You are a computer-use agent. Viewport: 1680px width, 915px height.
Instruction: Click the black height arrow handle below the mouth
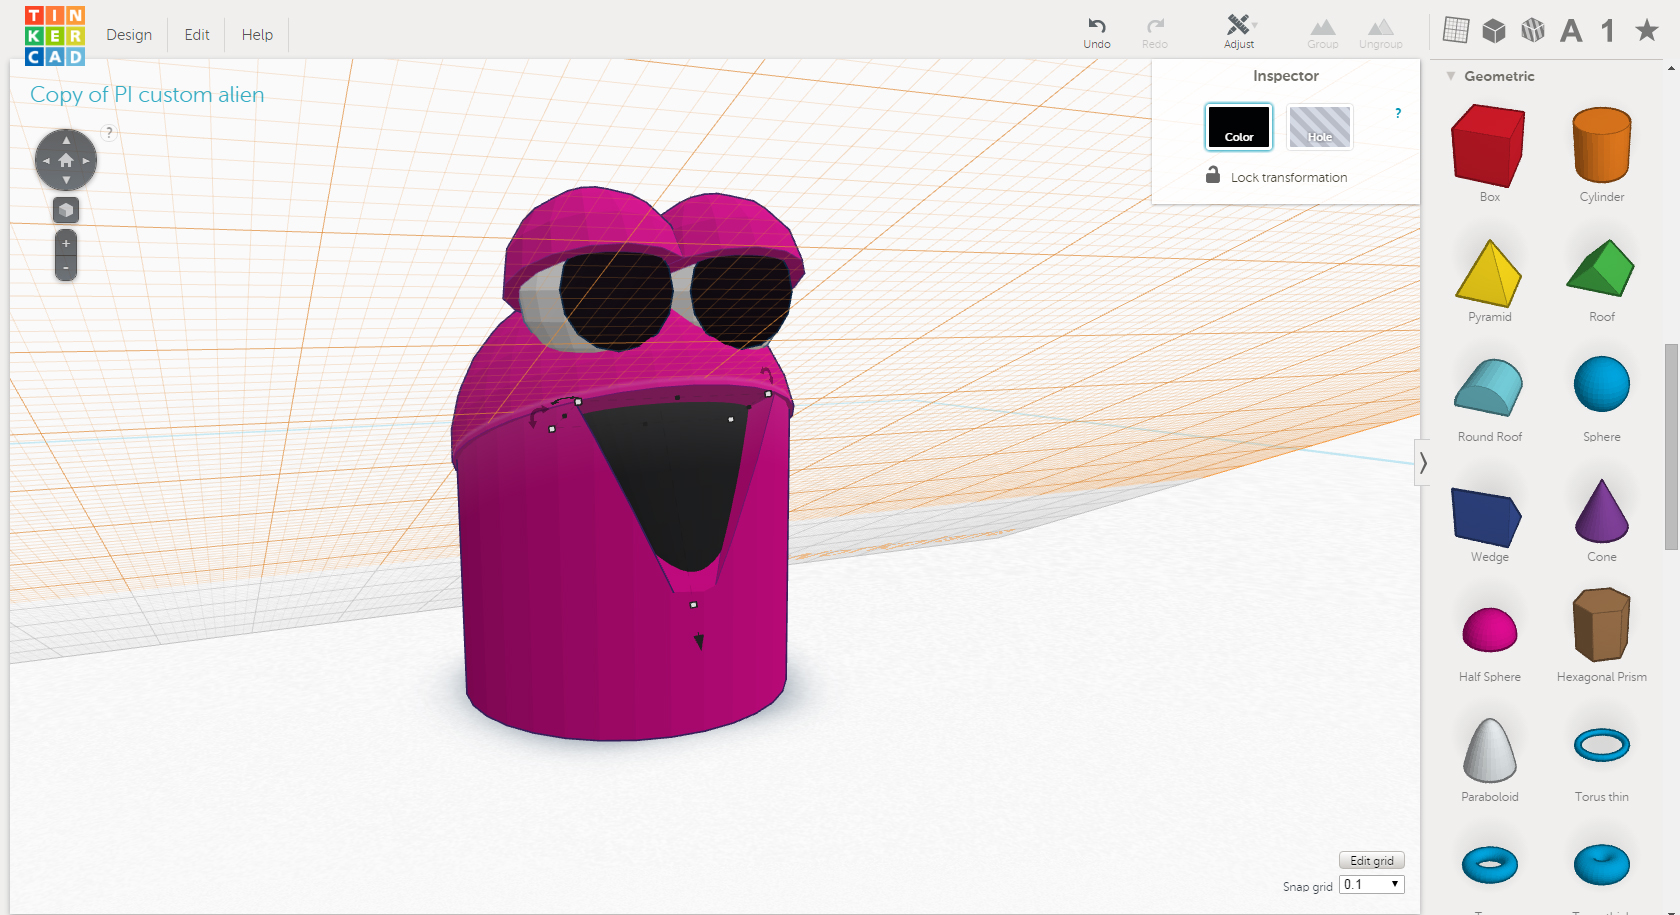[699, 642]
